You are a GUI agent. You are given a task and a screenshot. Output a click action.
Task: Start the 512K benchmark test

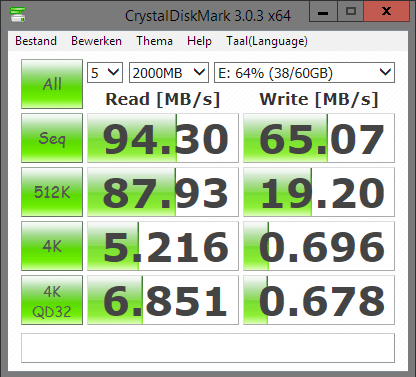[52, 192]
